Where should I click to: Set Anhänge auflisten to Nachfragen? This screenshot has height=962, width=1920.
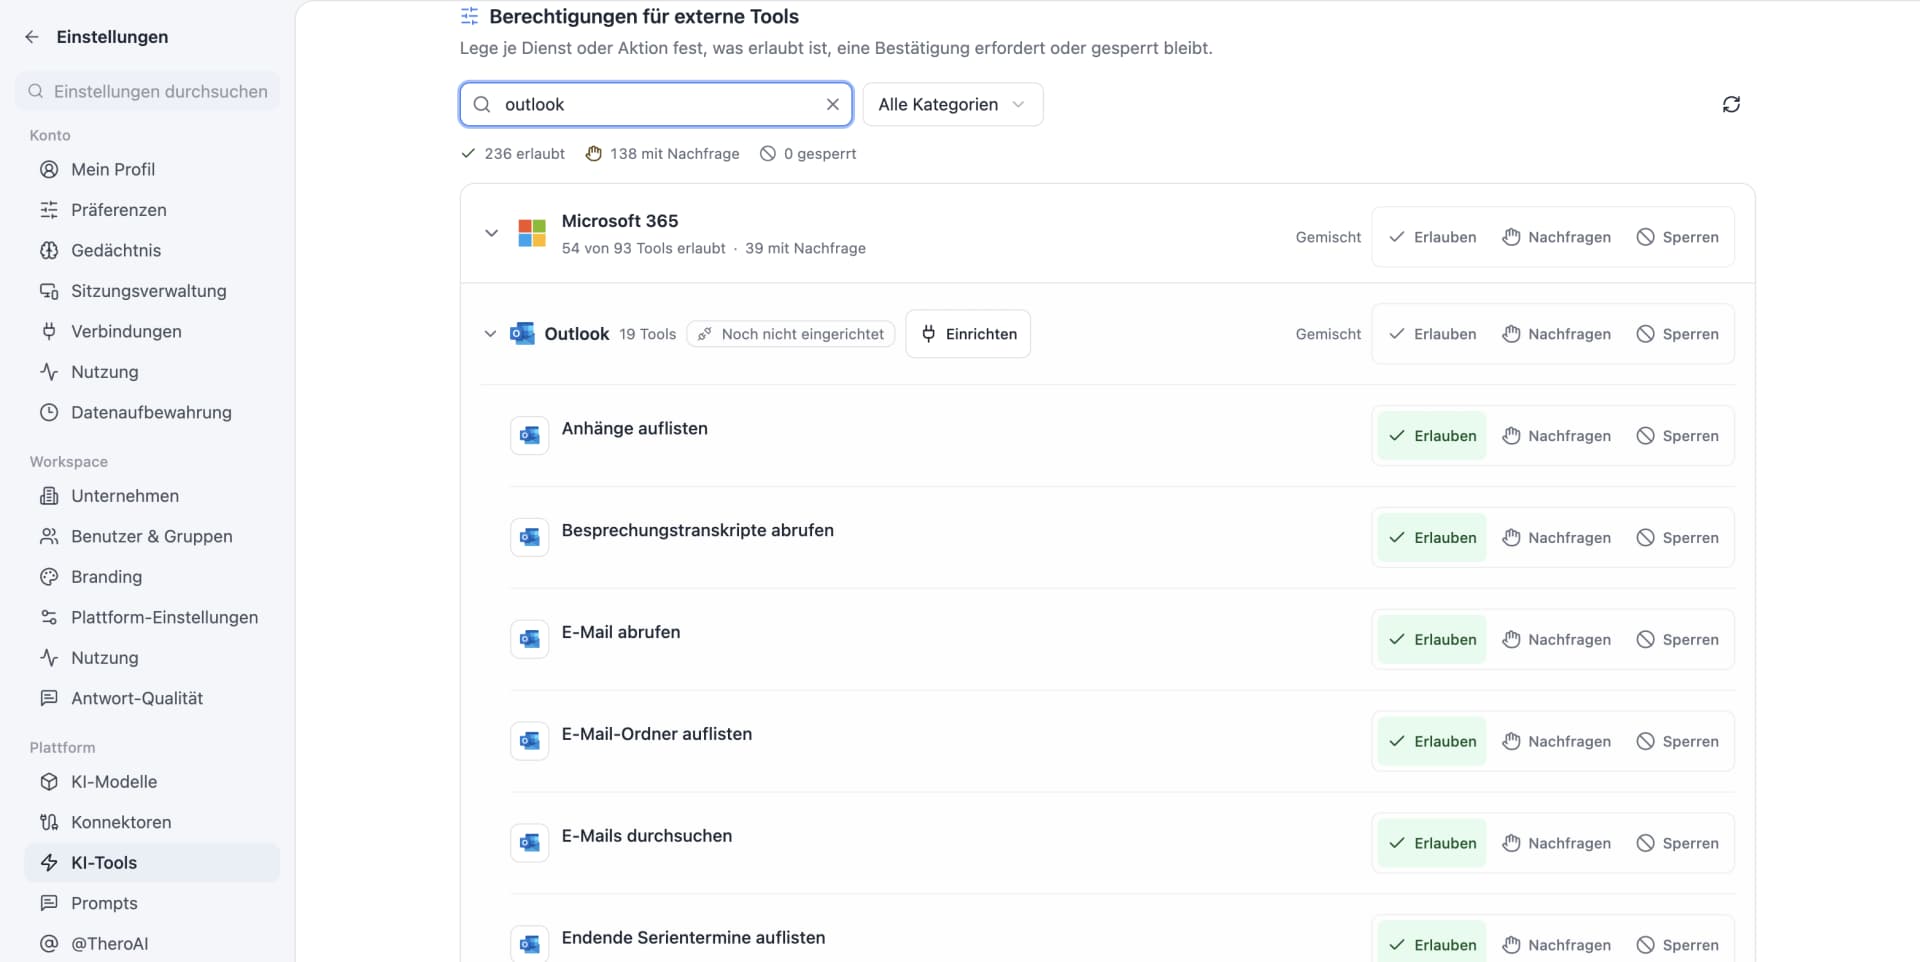(1556, 436)
